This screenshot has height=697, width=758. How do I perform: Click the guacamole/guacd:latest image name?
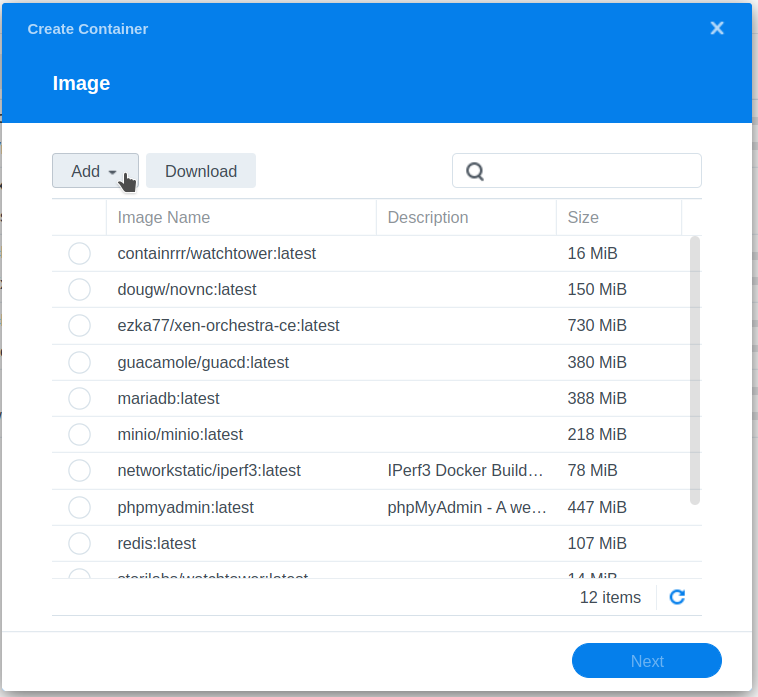click(x=203, y=362)
